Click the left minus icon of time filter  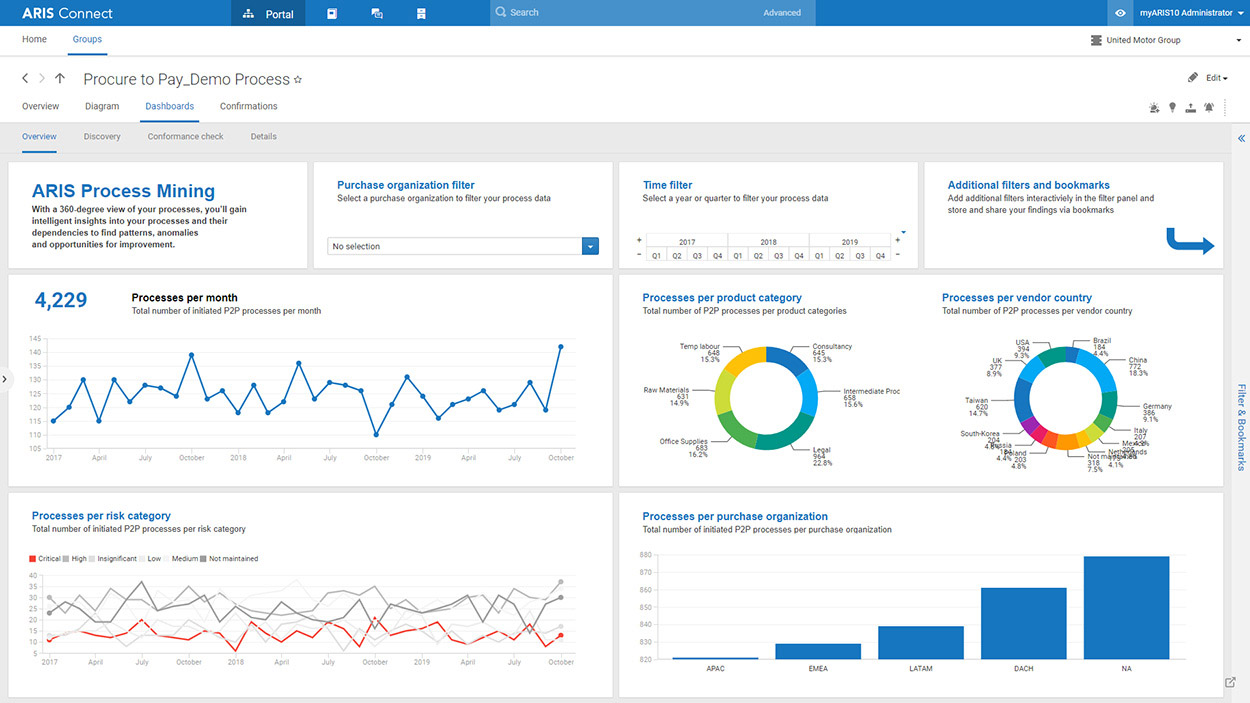tap(639, 255)
